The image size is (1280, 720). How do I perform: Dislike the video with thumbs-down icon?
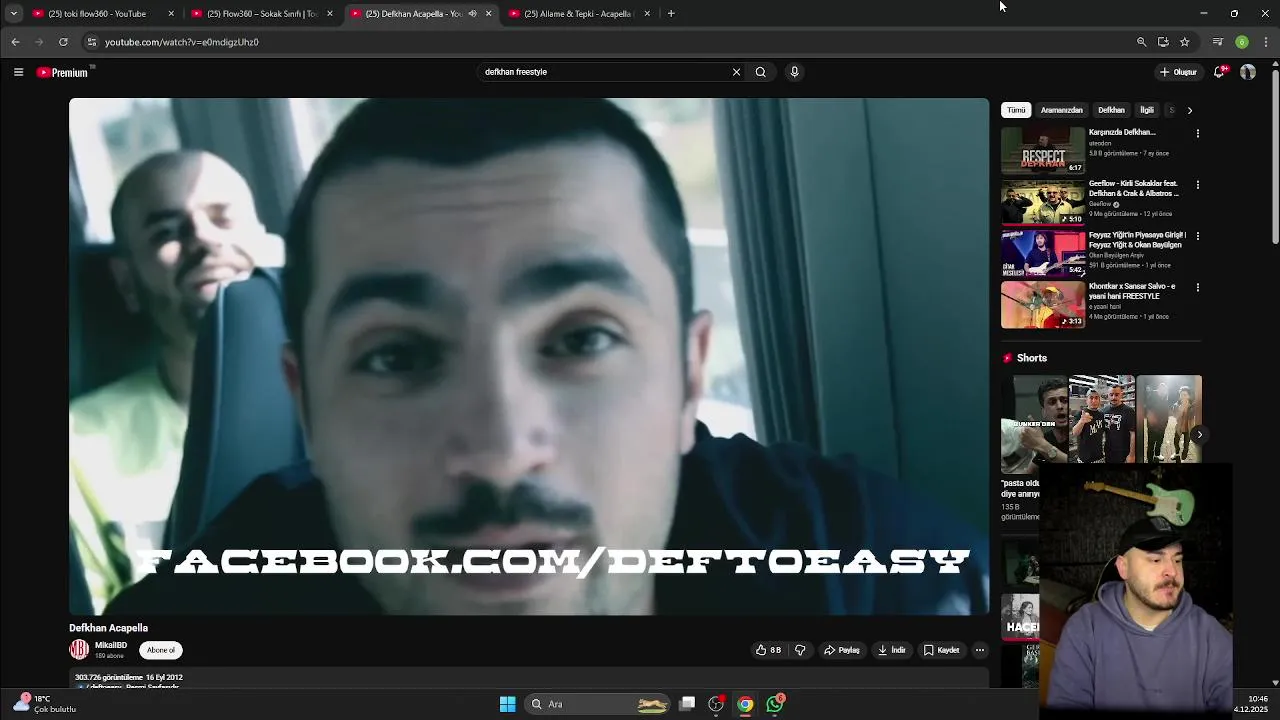pyautogui.click(x=800, y=650)
